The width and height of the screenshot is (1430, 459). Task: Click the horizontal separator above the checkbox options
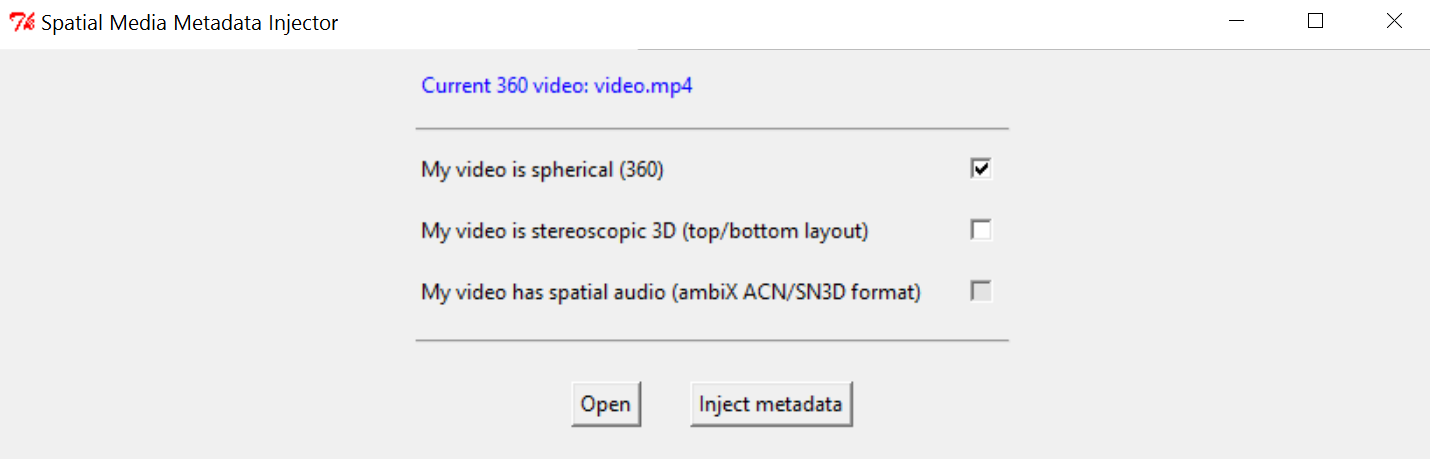[x=712, y=129]
